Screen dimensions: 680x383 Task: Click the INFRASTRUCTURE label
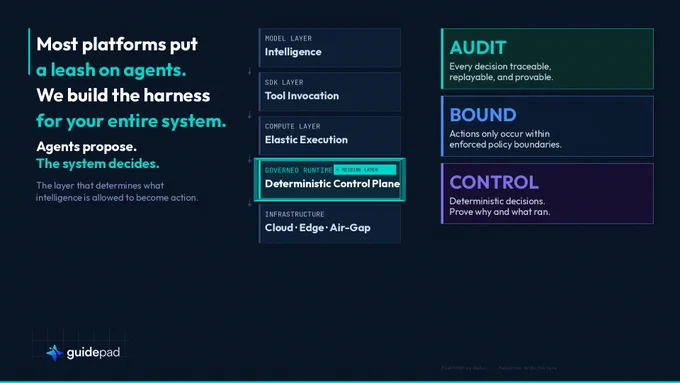(294, 214)
